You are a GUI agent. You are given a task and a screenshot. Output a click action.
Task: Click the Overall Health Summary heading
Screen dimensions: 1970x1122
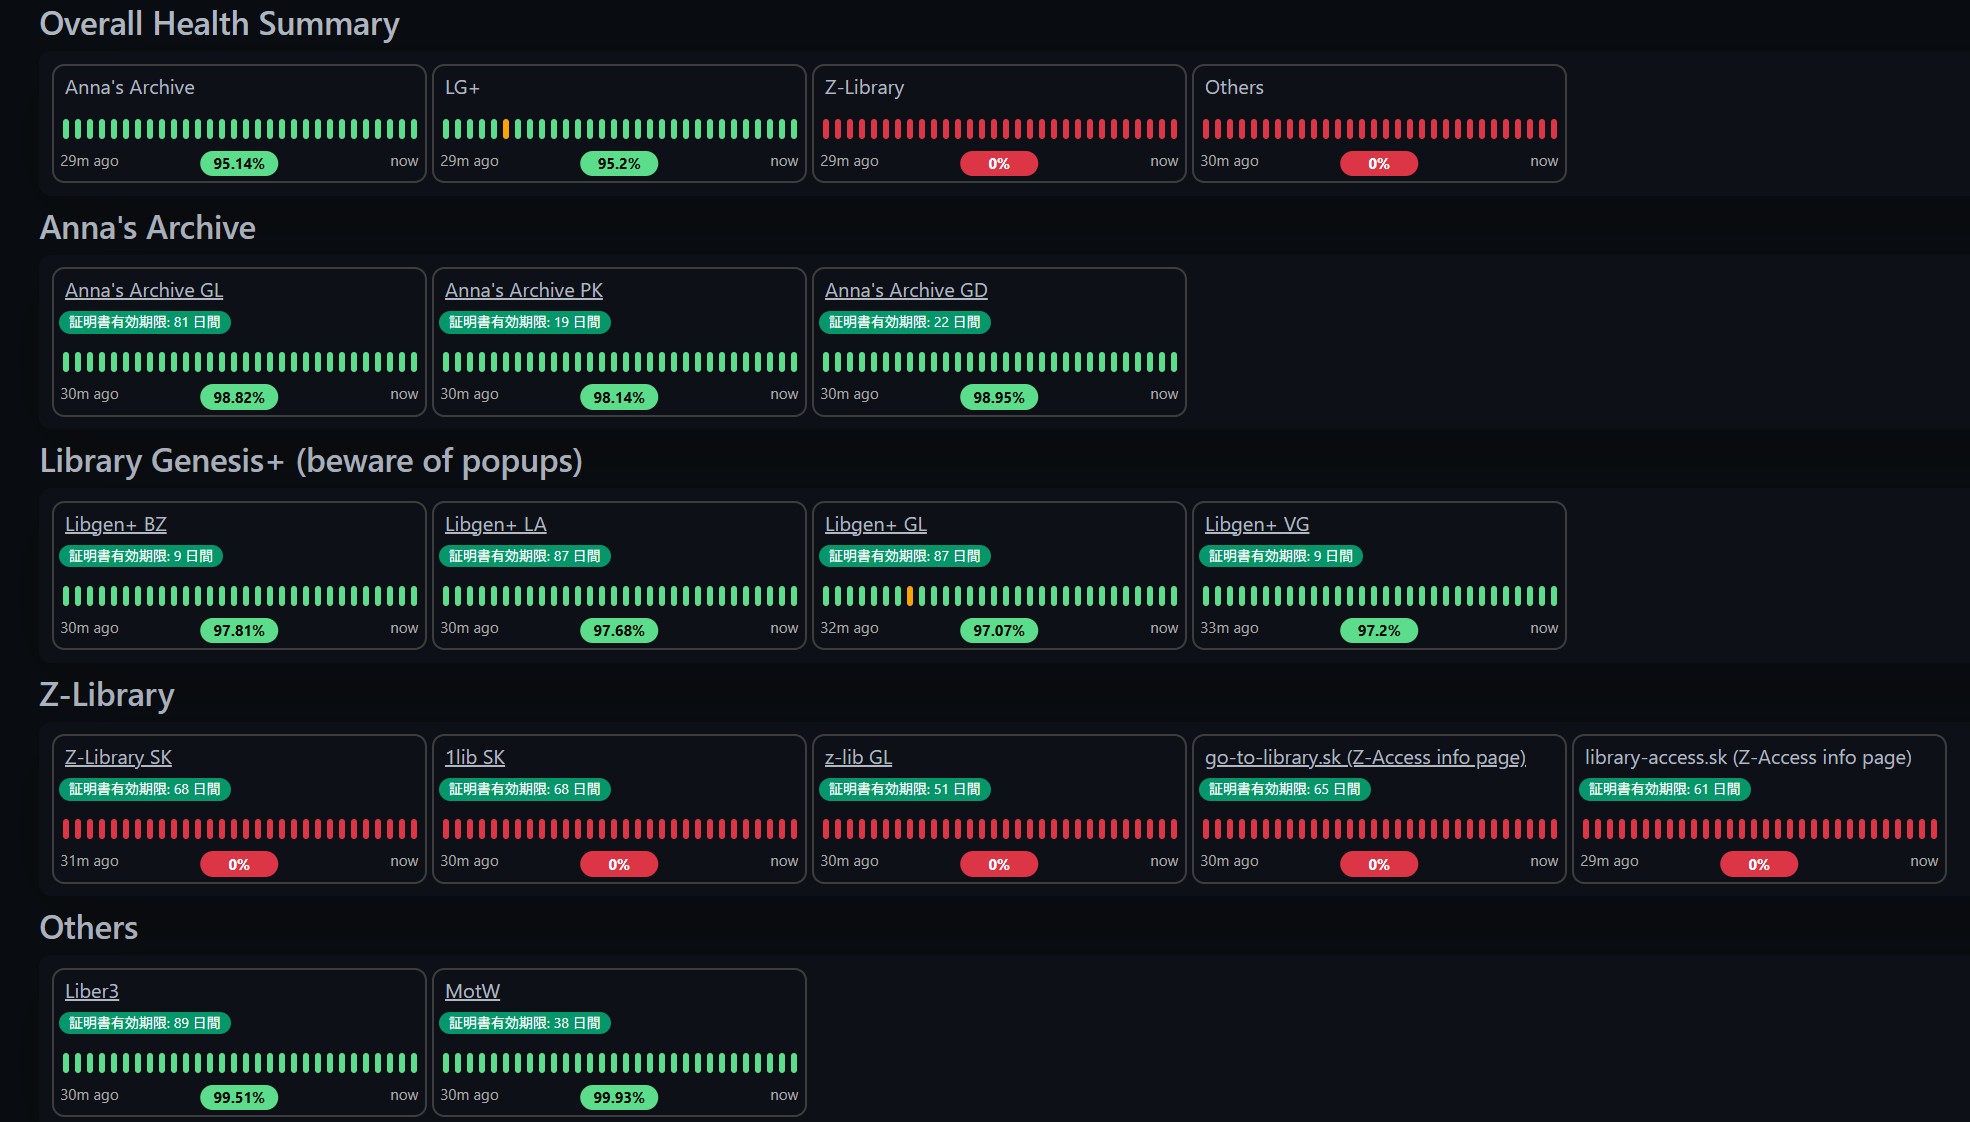pos(219,24)
